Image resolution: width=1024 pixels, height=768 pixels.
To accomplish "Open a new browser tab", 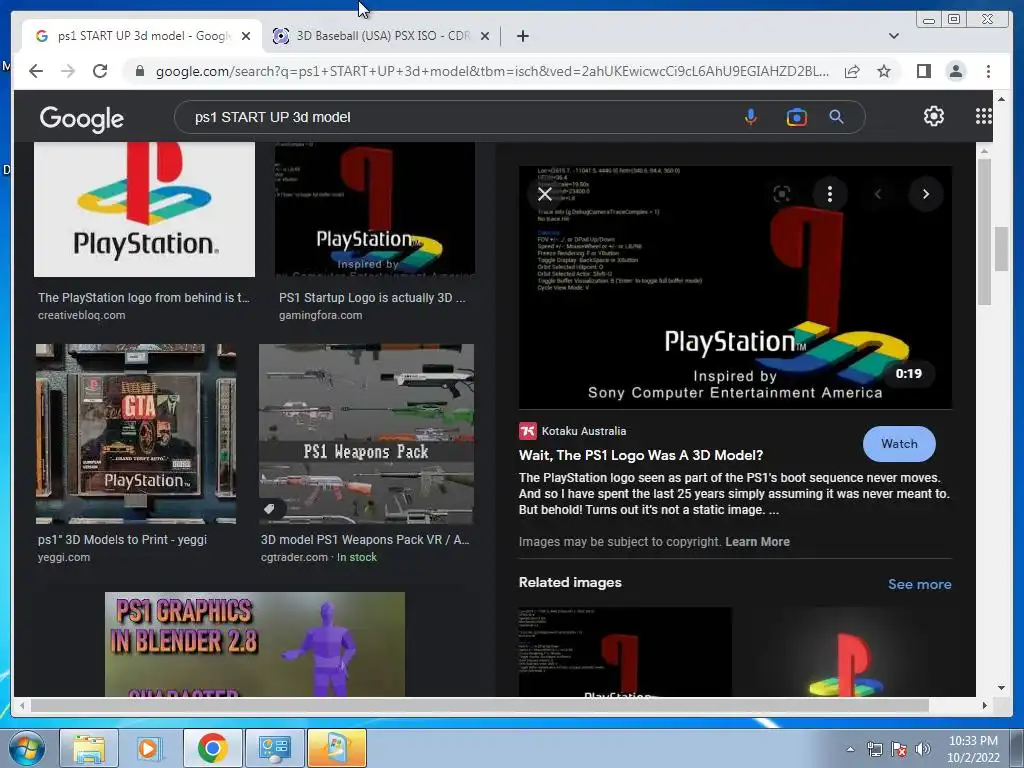I will tap(522, 36).
